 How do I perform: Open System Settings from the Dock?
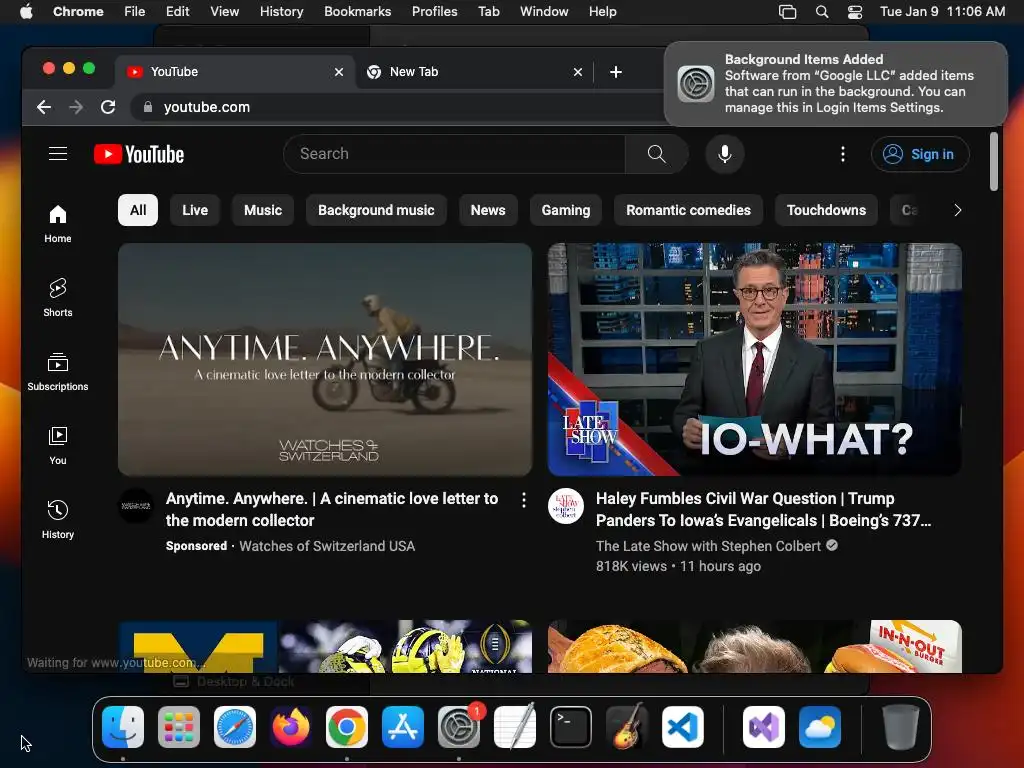458,727
